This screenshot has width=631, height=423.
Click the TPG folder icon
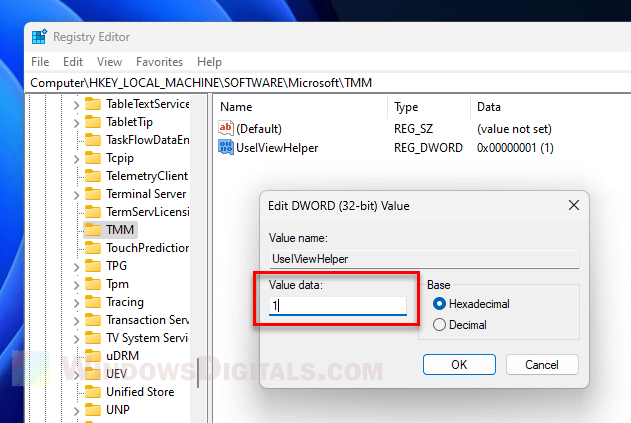point(93,266)
